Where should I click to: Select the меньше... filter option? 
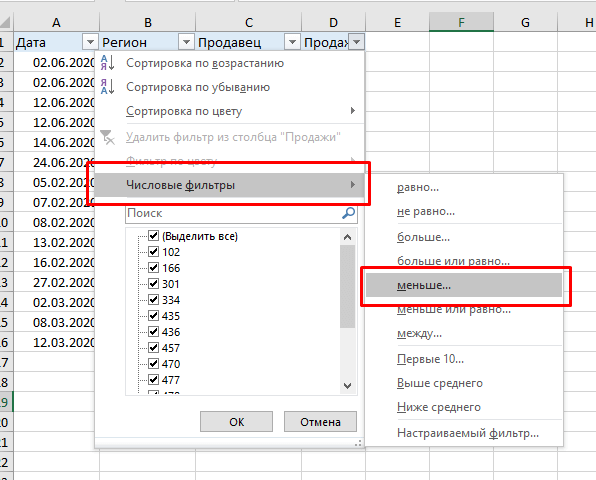click(x=464, y=285)
